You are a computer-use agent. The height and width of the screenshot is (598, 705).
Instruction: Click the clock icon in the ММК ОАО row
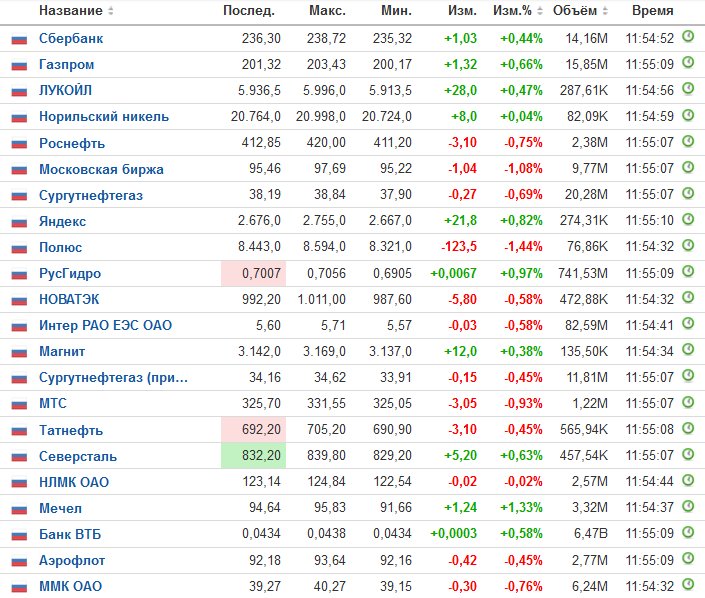pyautogui.click(x=688, y=584)
